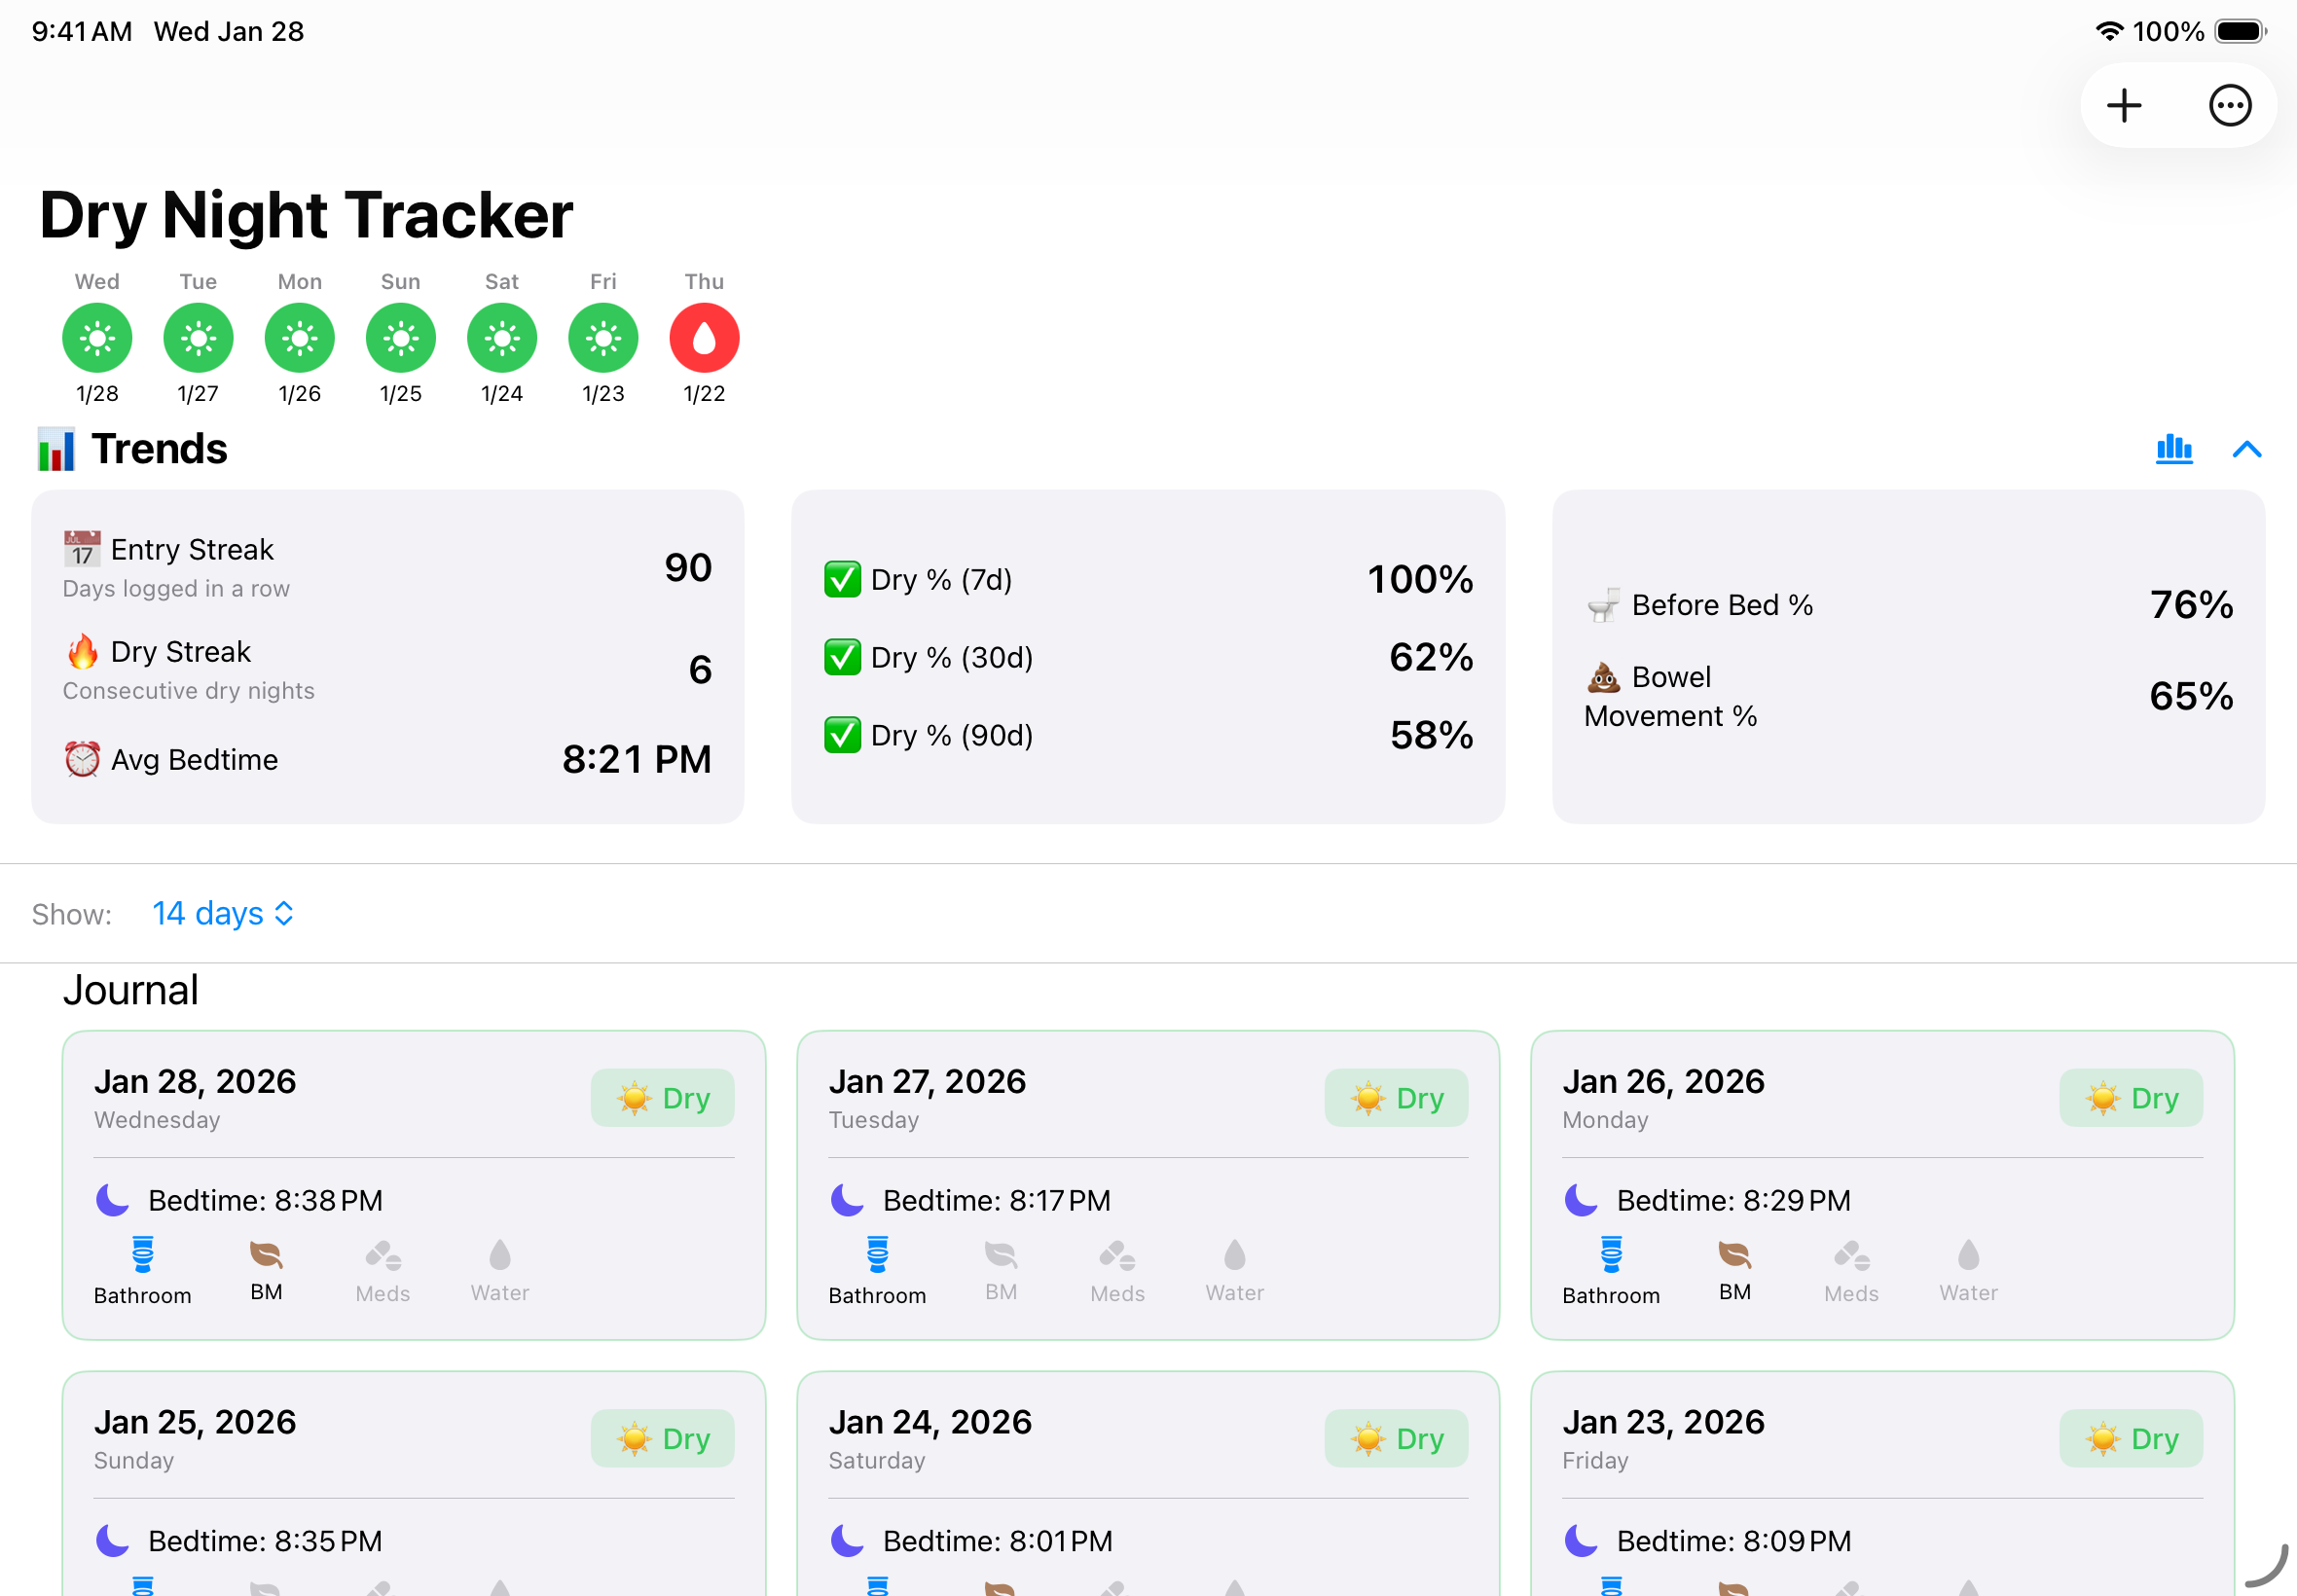
Task: Open the more options ellipsis menu
Action: (x=2229, y=105)
